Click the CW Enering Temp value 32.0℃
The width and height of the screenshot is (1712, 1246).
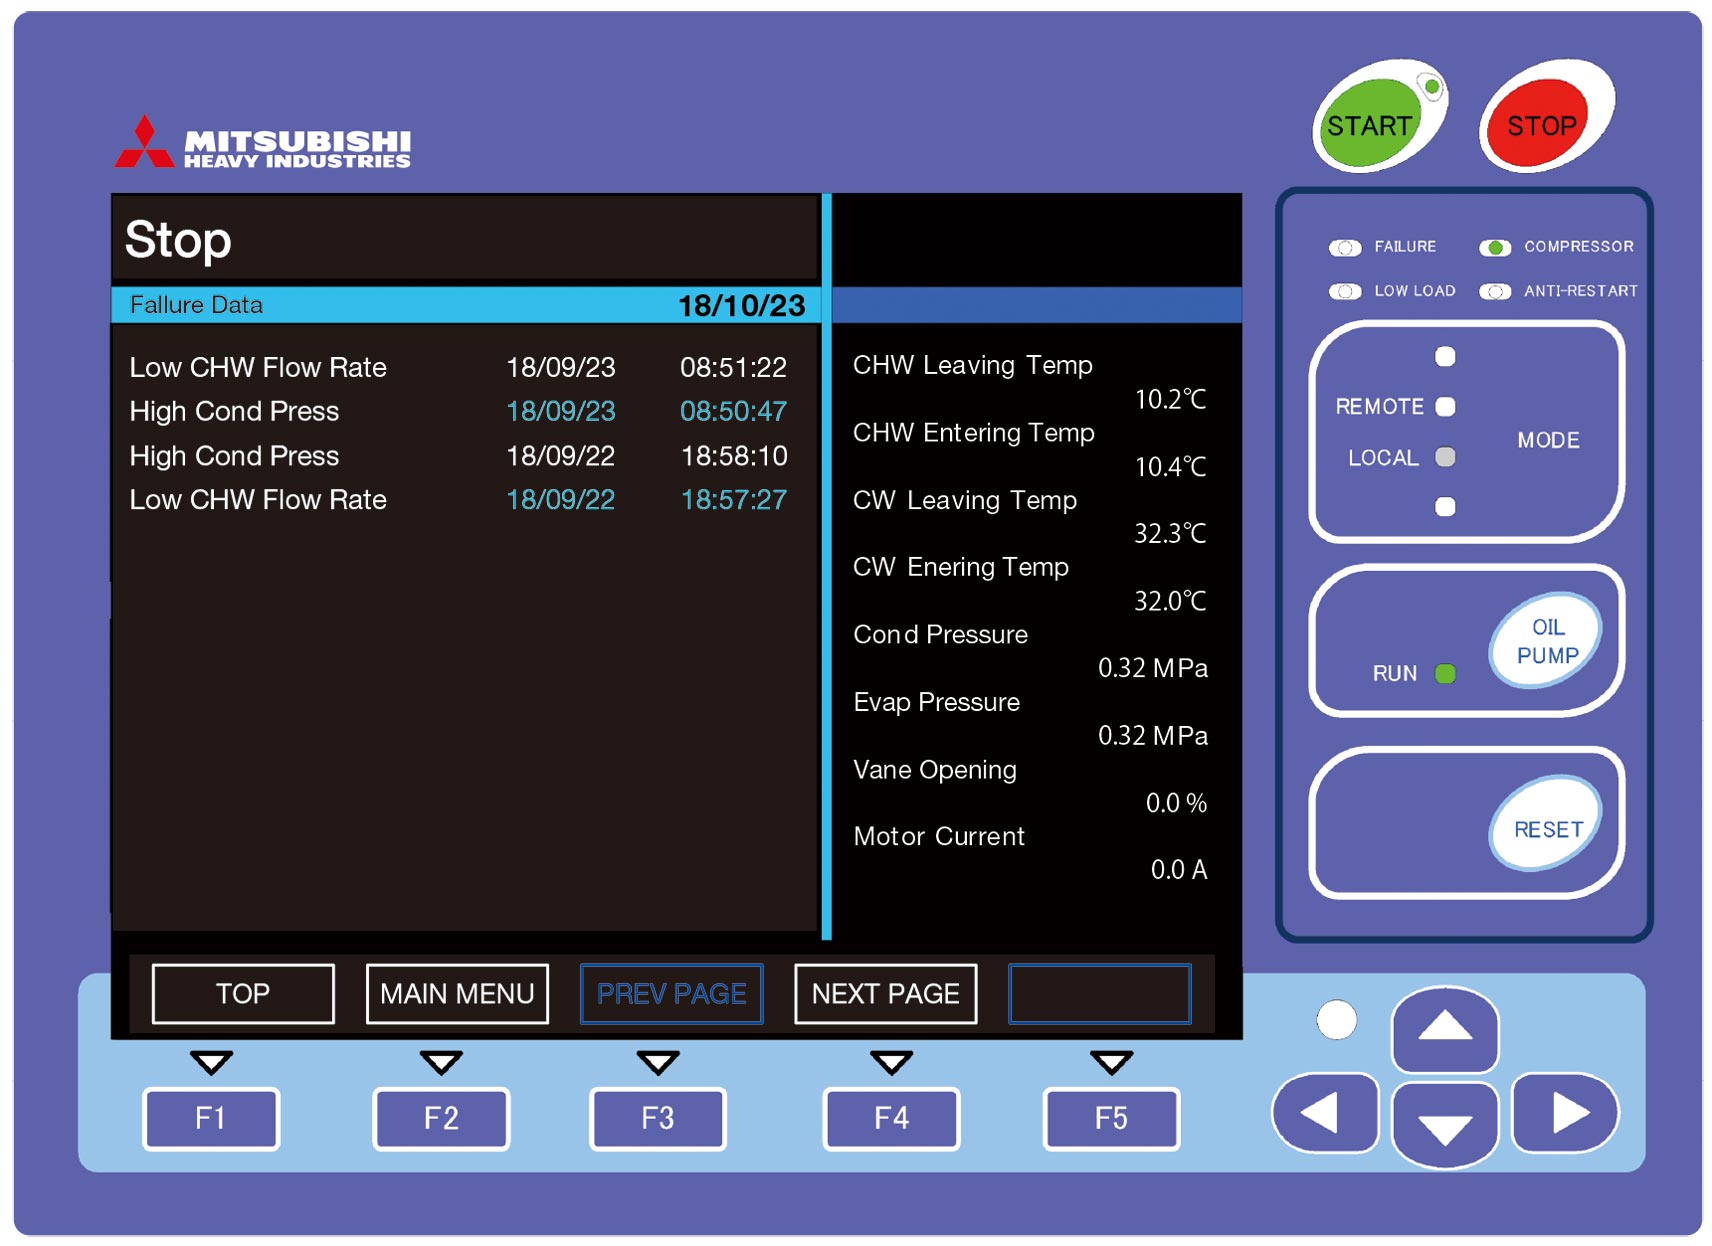point(1170,600)
